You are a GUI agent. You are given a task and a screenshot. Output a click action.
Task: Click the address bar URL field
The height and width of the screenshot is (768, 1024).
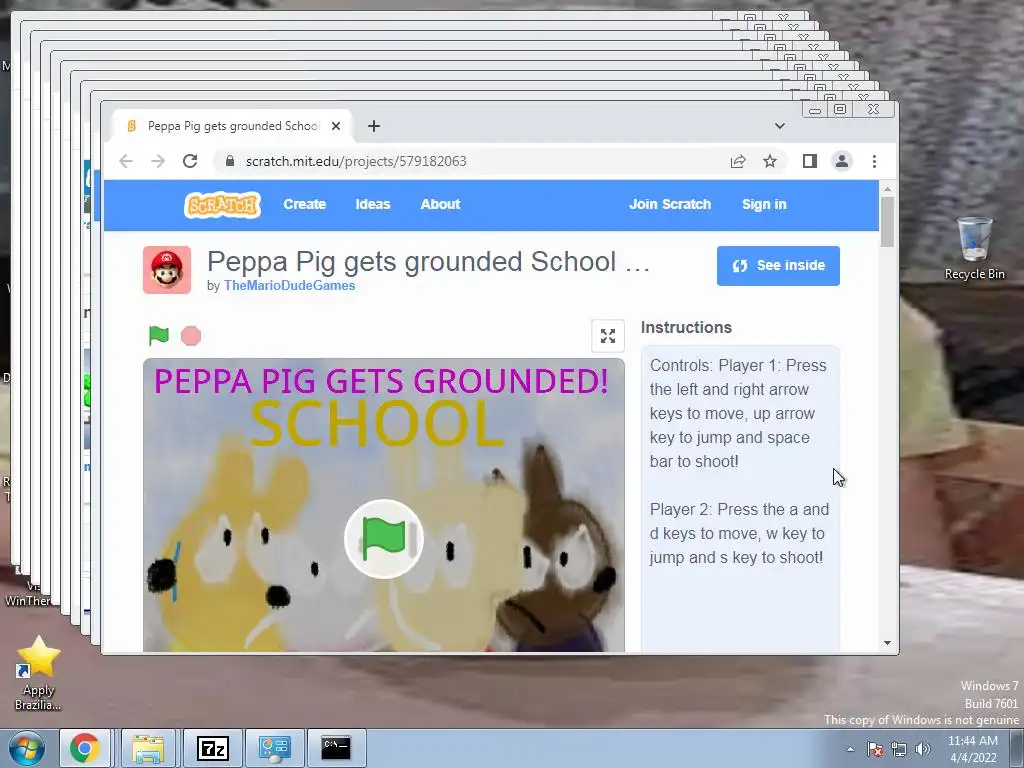[x=470, y=161]
